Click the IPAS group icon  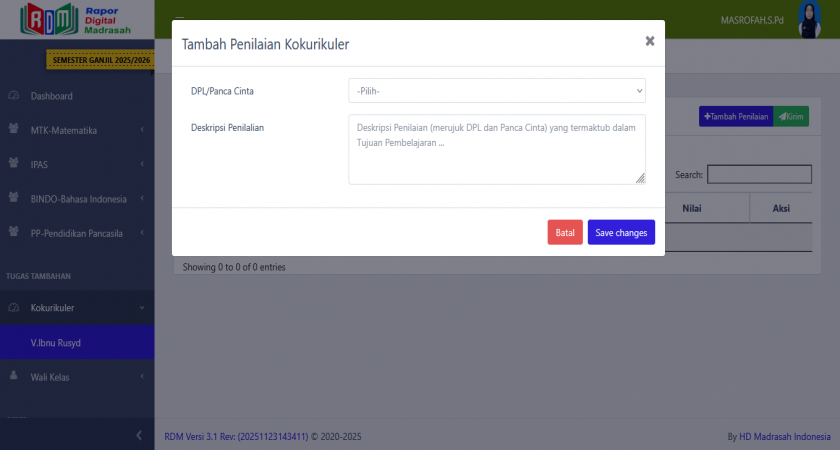tap(14, 163)
